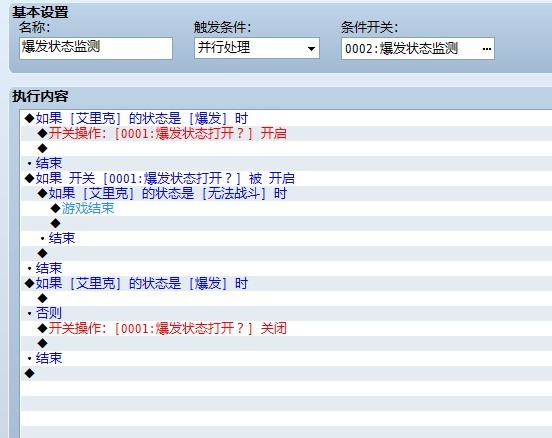Click the ellipsis button for 条件开关
This screenshot has width=552, height=438.
click(x=487, y=49)
